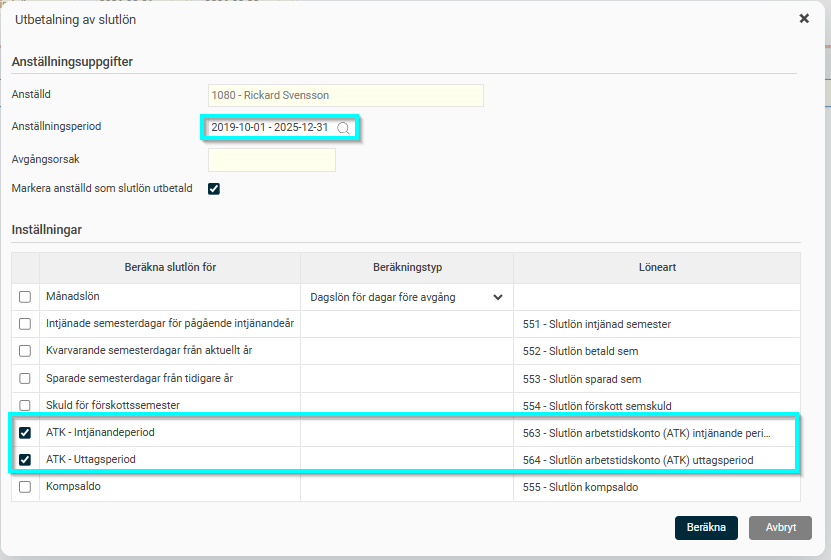The image size is (831, 560).
Task: Tick Kvarvarande semesterdagar från aktuellt år
Action: click(x=25, y=351)
